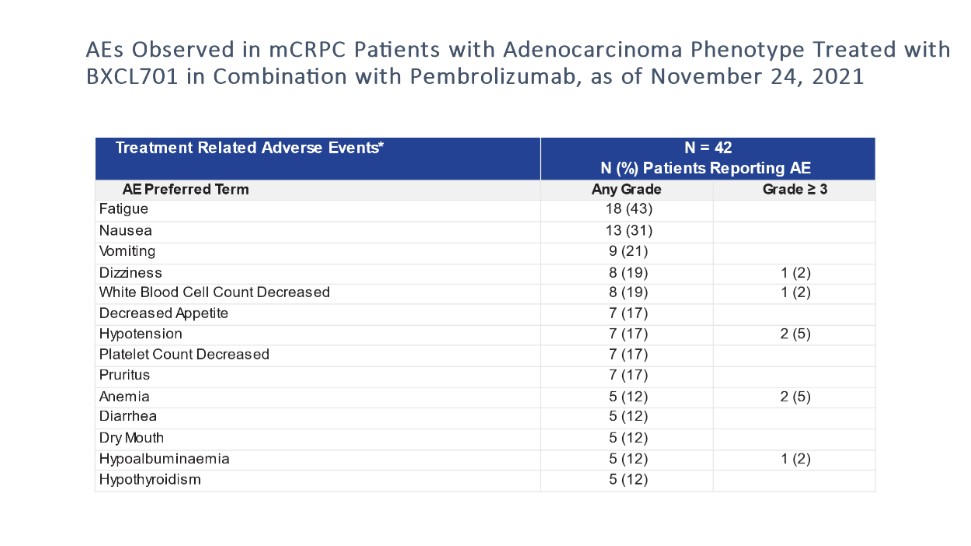Click the Dry Mouth row label
Viewport: 971px width, 546px height.
point(131,438)
